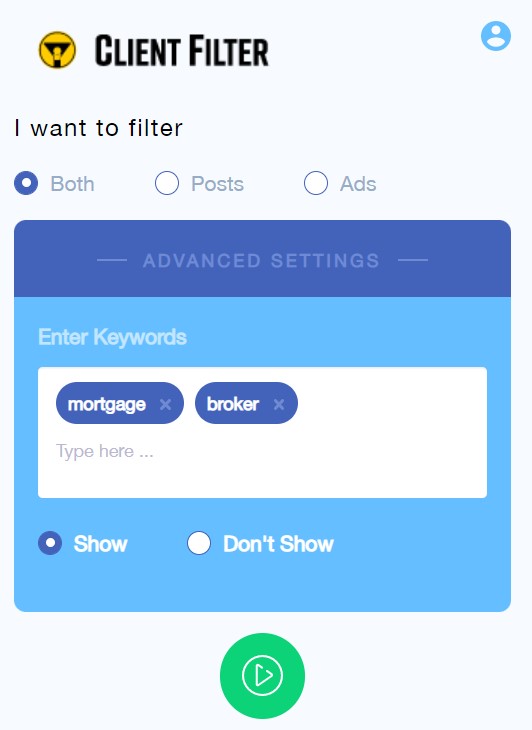Image resolution: width=532 pixels, height=730 pixels.
Task: Click the Ads label text
Action: pyautogui.click(x=358, y=183)
